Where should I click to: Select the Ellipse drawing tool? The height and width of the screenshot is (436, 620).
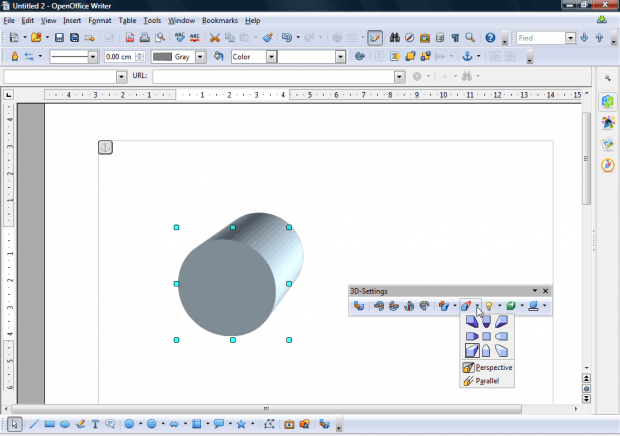pyautogui.click(x=65, y=424)
